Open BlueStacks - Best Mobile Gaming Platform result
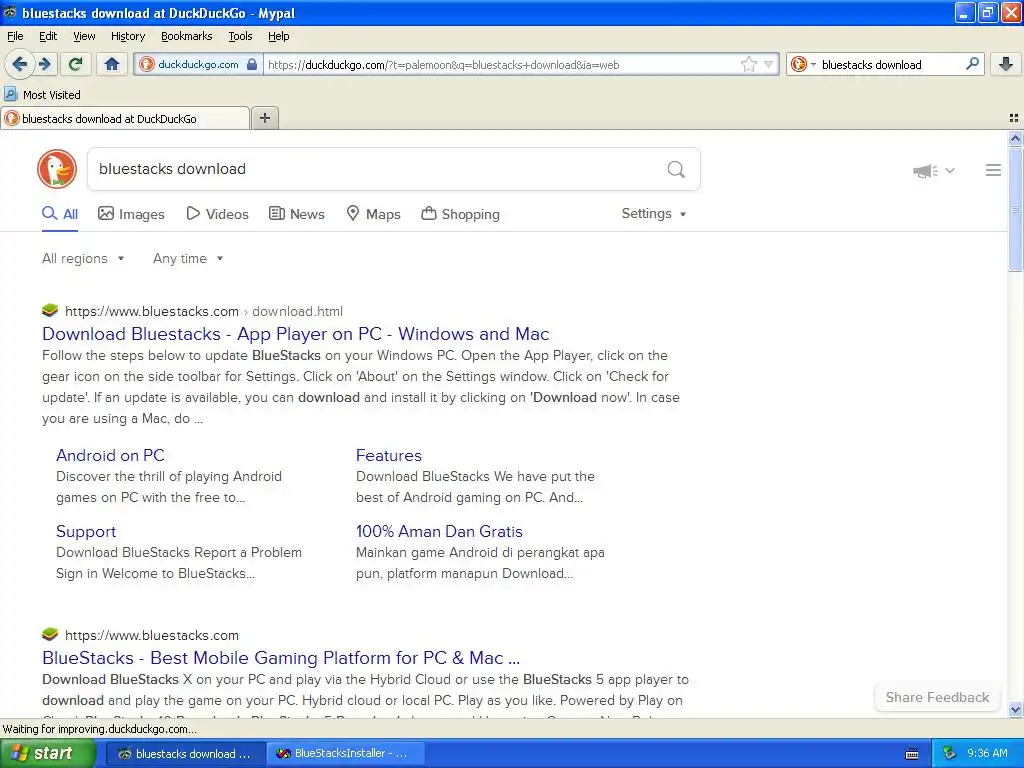The image size is (1024, 768). pos(281,658)
